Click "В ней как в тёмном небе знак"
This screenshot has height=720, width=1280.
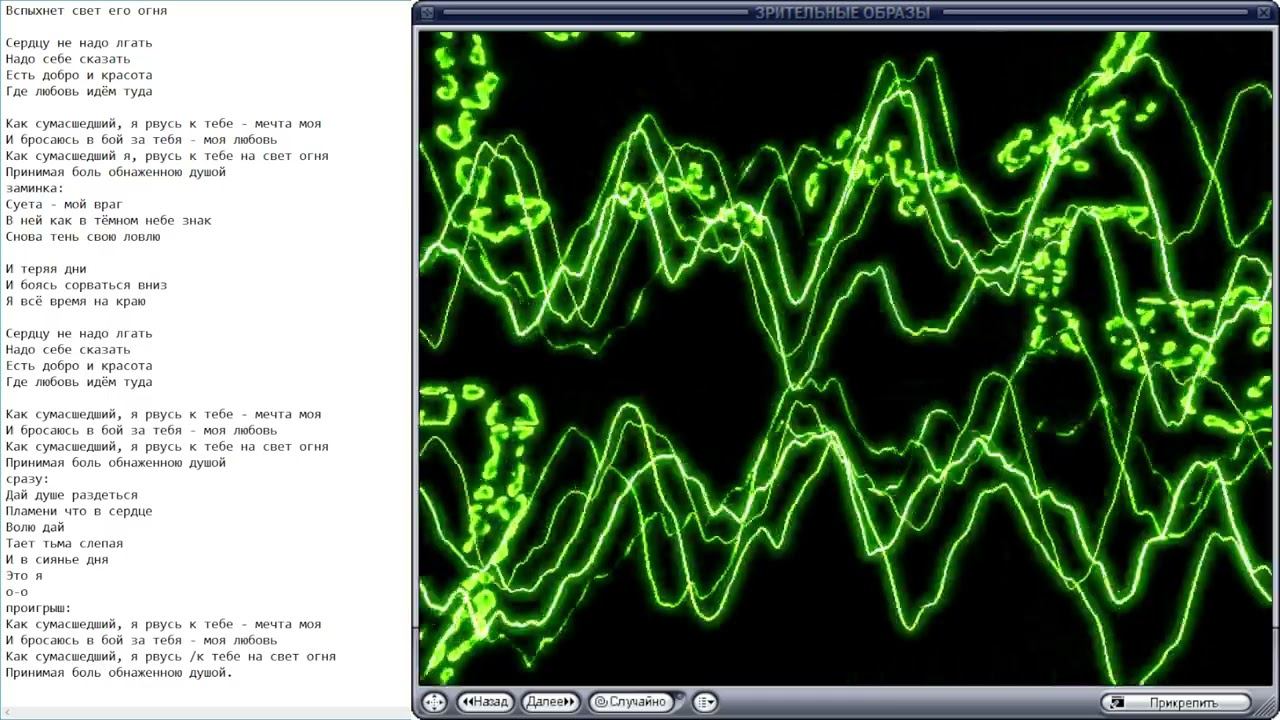108,220
